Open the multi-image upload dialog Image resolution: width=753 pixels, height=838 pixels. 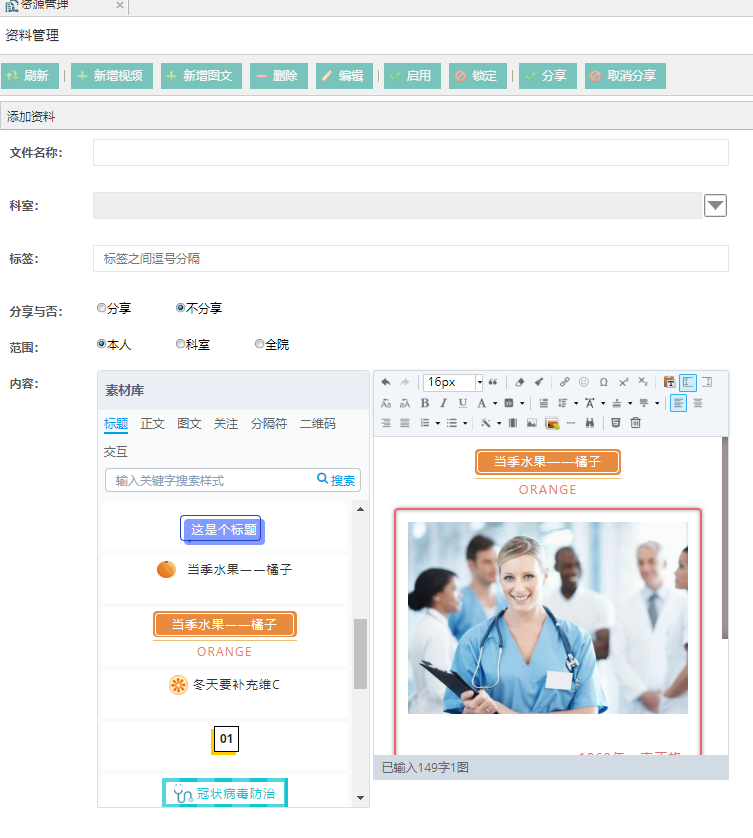pos(552,423)
